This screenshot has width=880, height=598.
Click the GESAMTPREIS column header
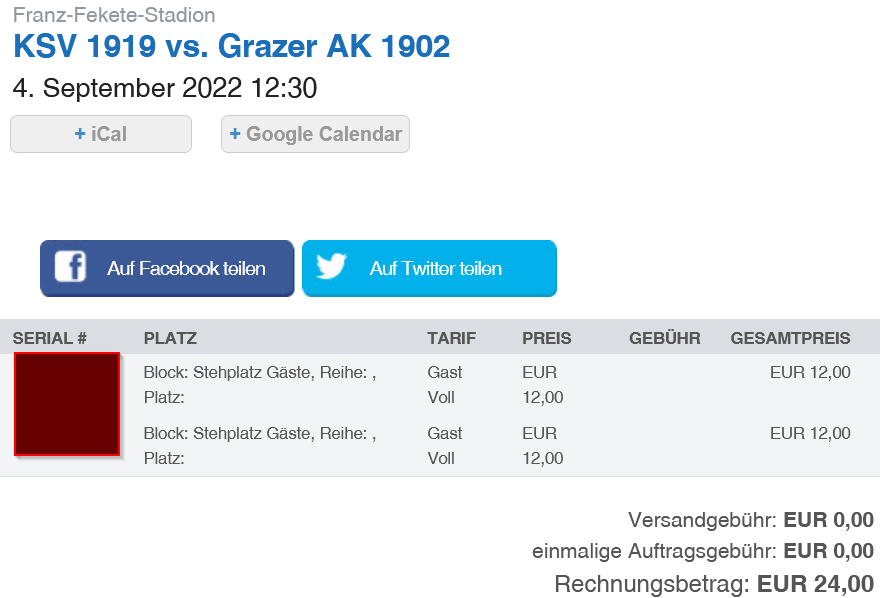coord(790,338)
